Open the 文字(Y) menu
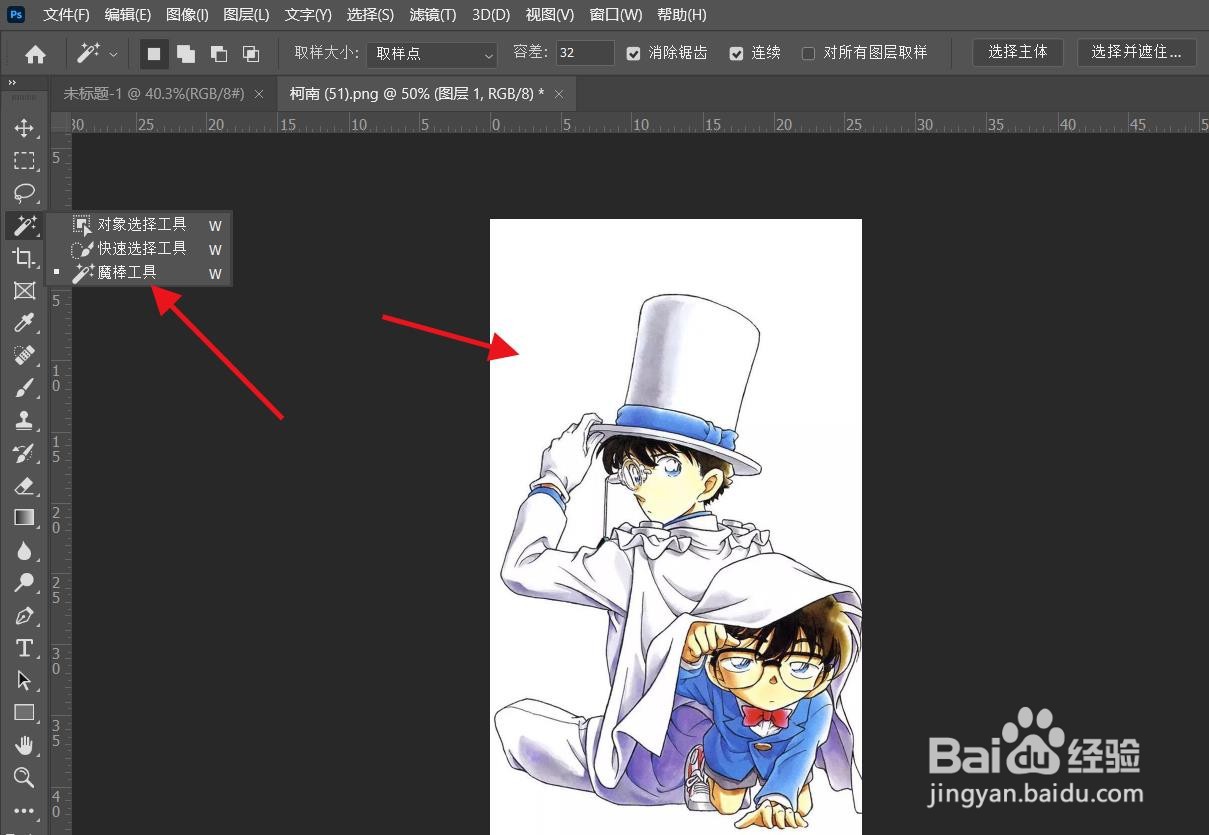 308,15
